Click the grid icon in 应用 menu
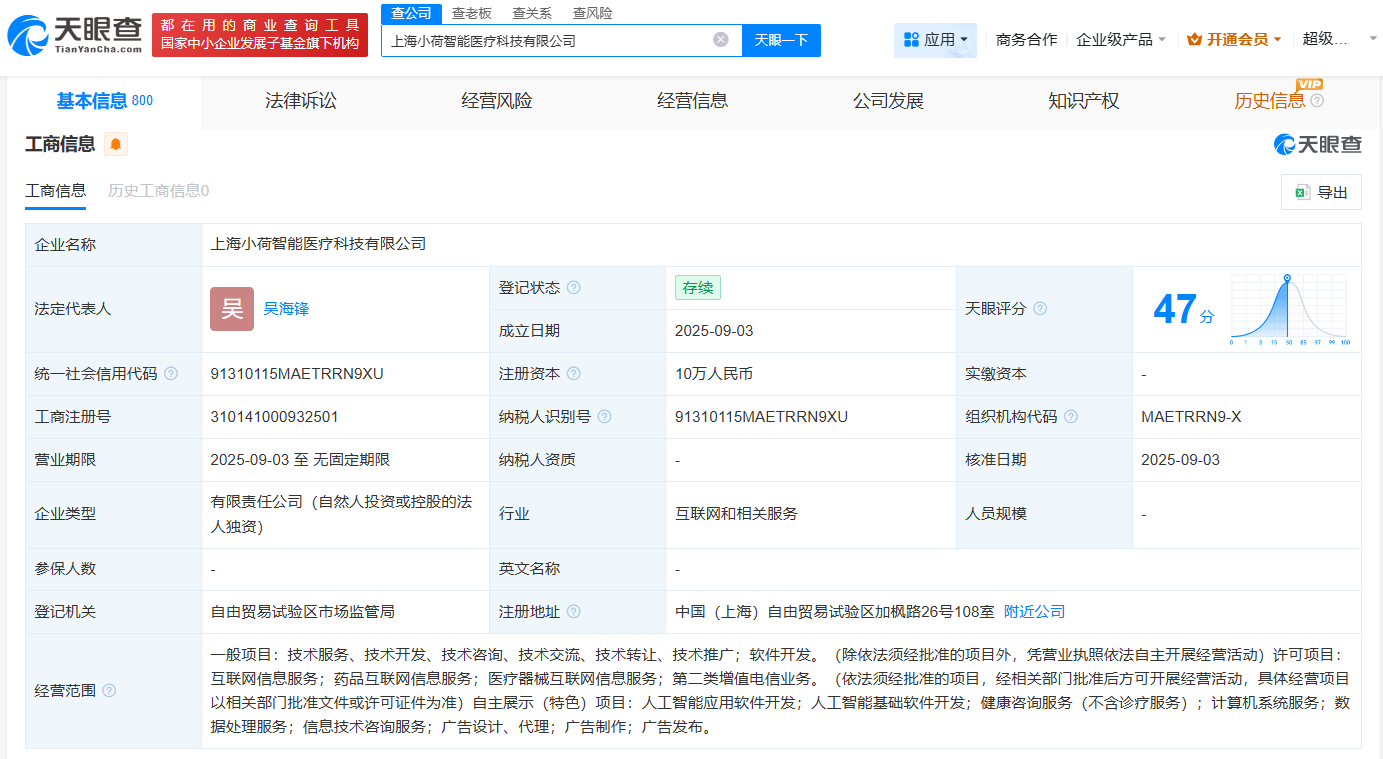 point(911,38)
